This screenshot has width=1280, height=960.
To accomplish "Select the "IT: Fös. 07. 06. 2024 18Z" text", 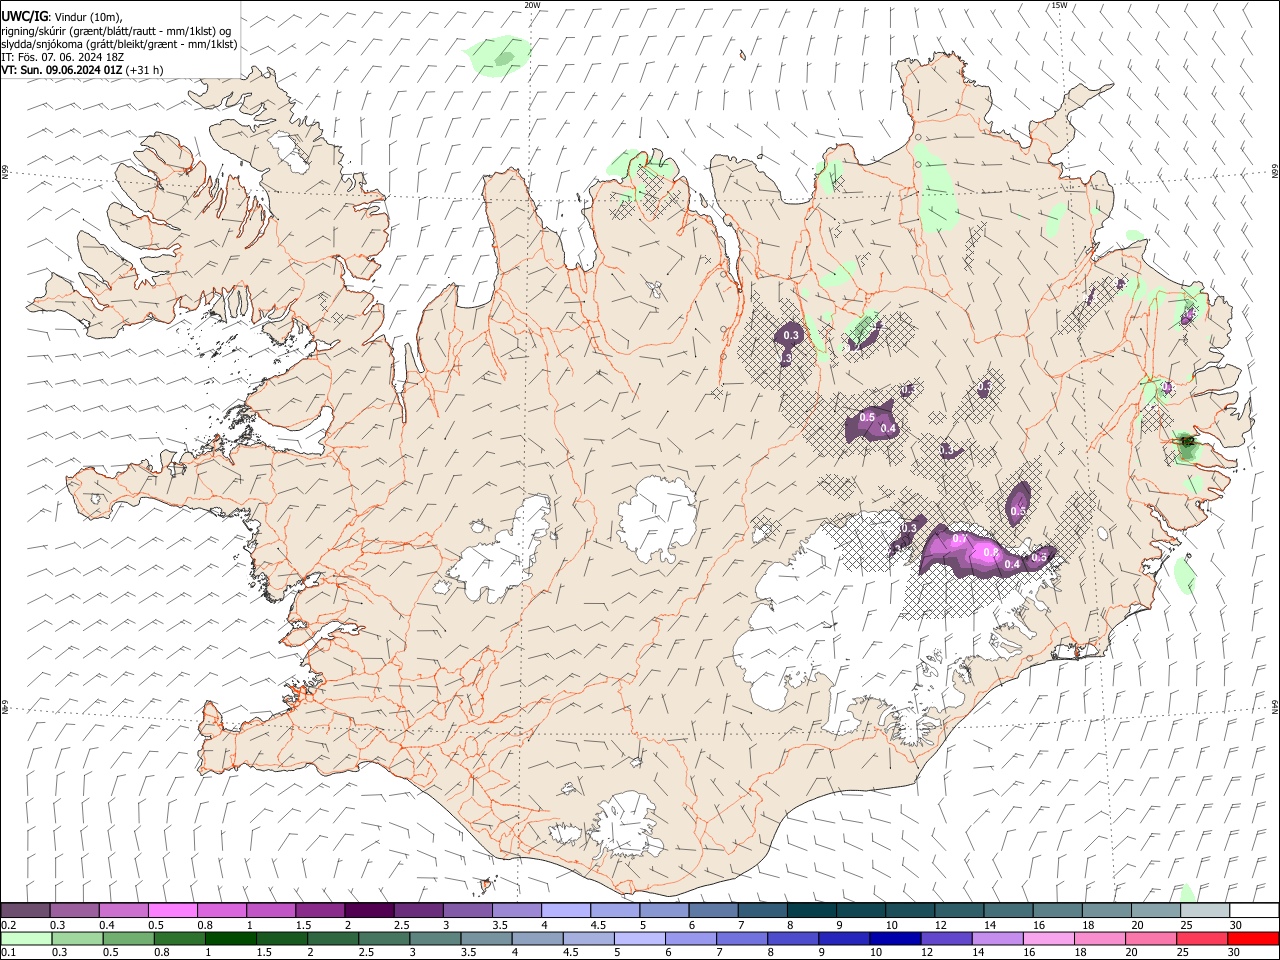I will click(62, 57).
